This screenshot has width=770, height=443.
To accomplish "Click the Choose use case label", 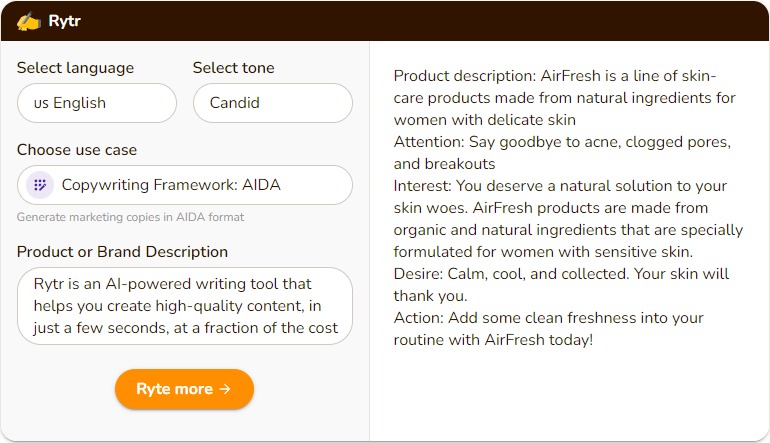I will coord(77,150).
